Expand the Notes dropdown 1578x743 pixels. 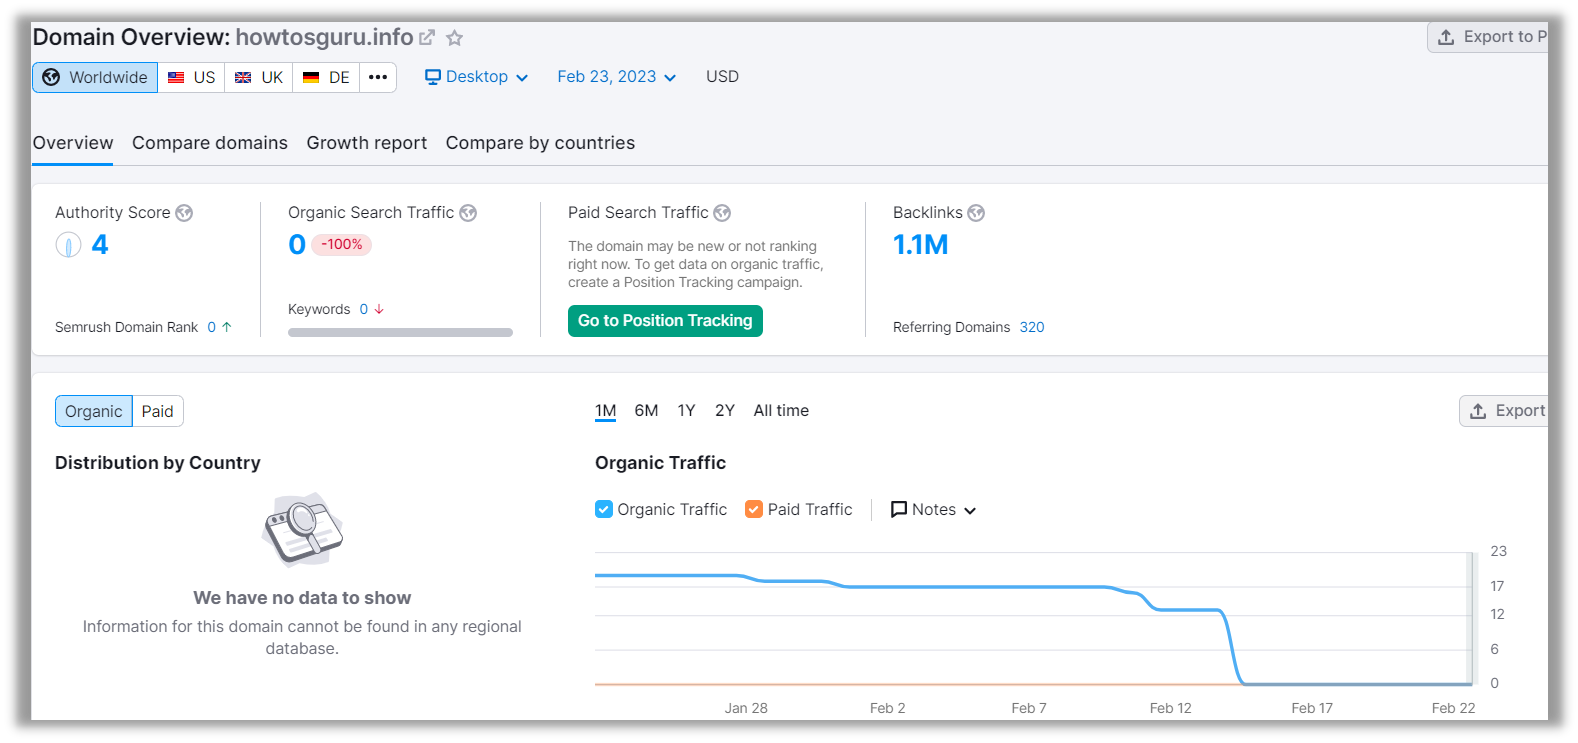[x=933, y=509]
